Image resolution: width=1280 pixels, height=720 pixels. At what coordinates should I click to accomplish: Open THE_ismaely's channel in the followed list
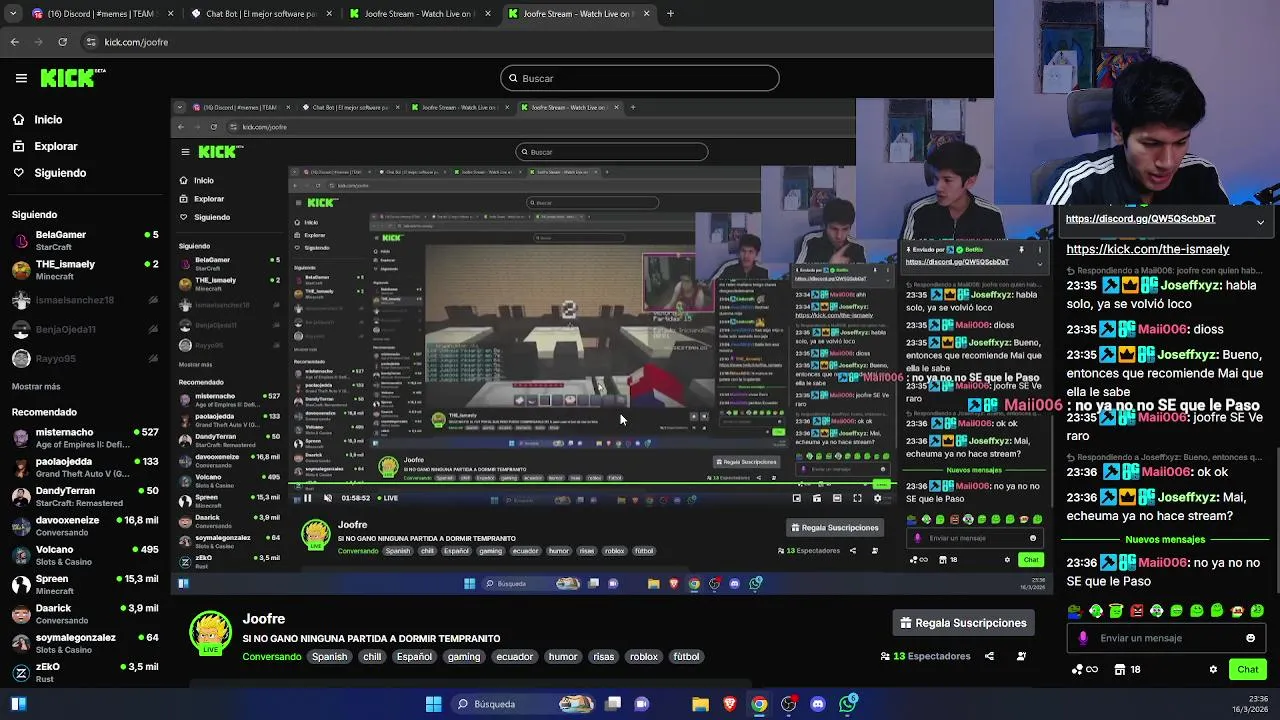(x=85, y=270)
